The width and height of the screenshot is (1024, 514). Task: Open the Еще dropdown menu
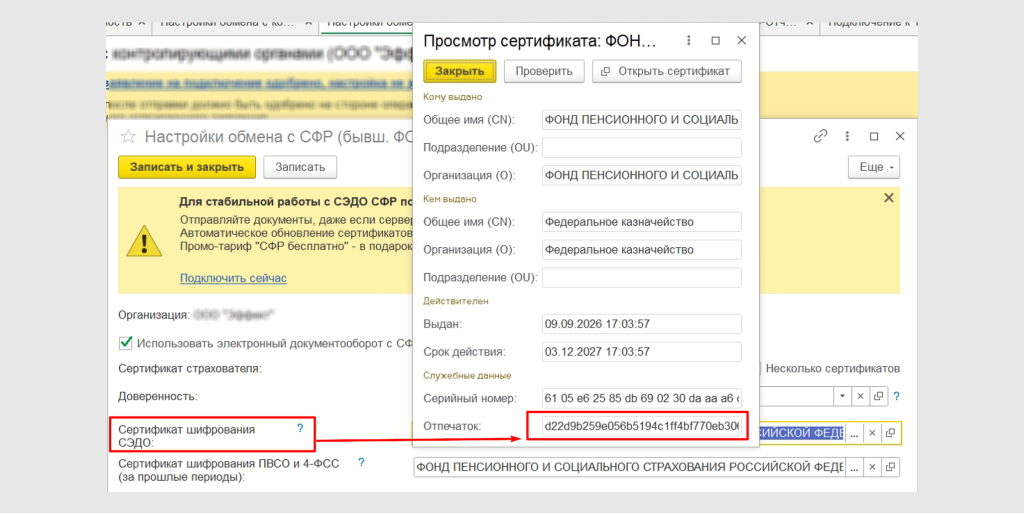coord(874,167)
